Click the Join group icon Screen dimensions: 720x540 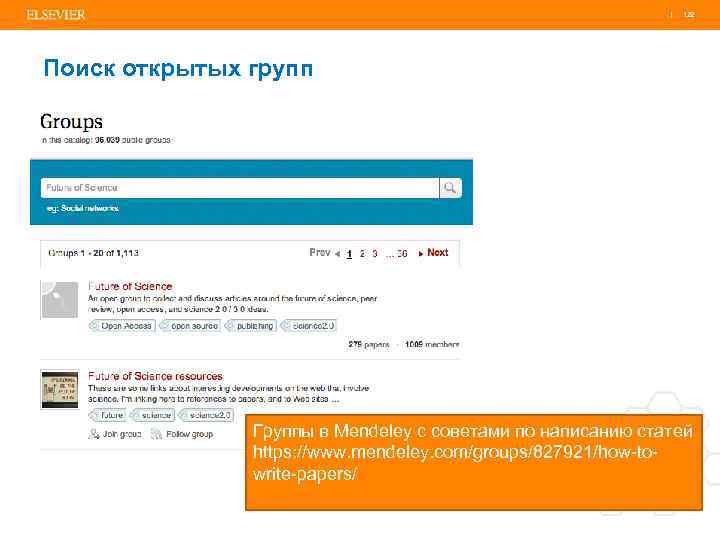94,434
